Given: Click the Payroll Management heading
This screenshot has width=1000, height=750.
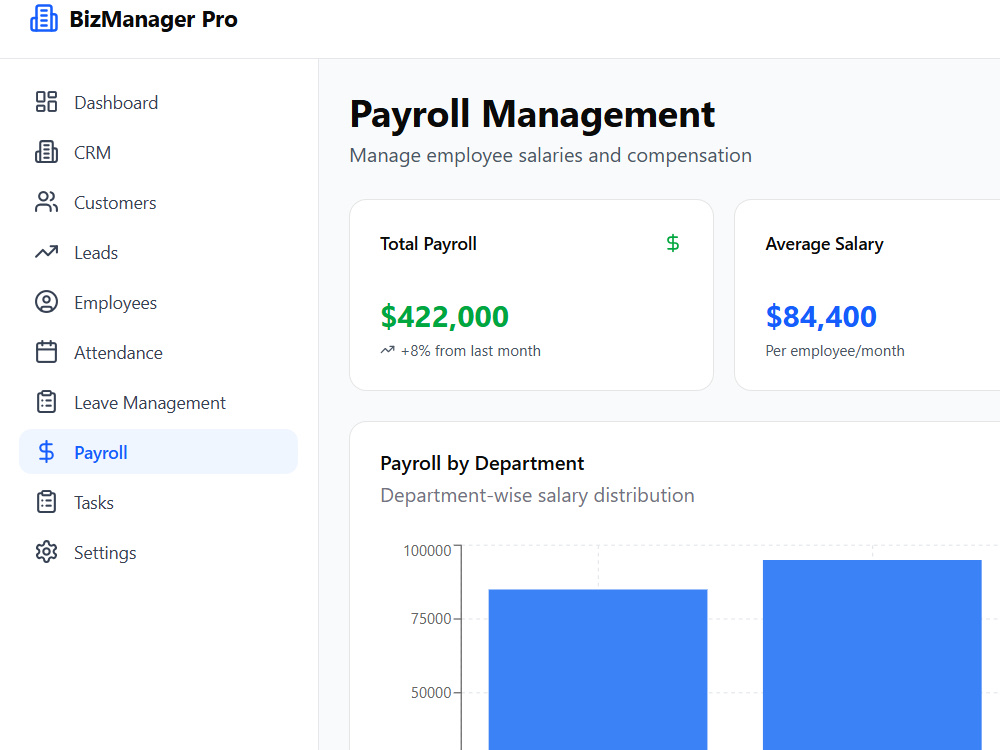Looking at the screenshot, I should [533, 115].
